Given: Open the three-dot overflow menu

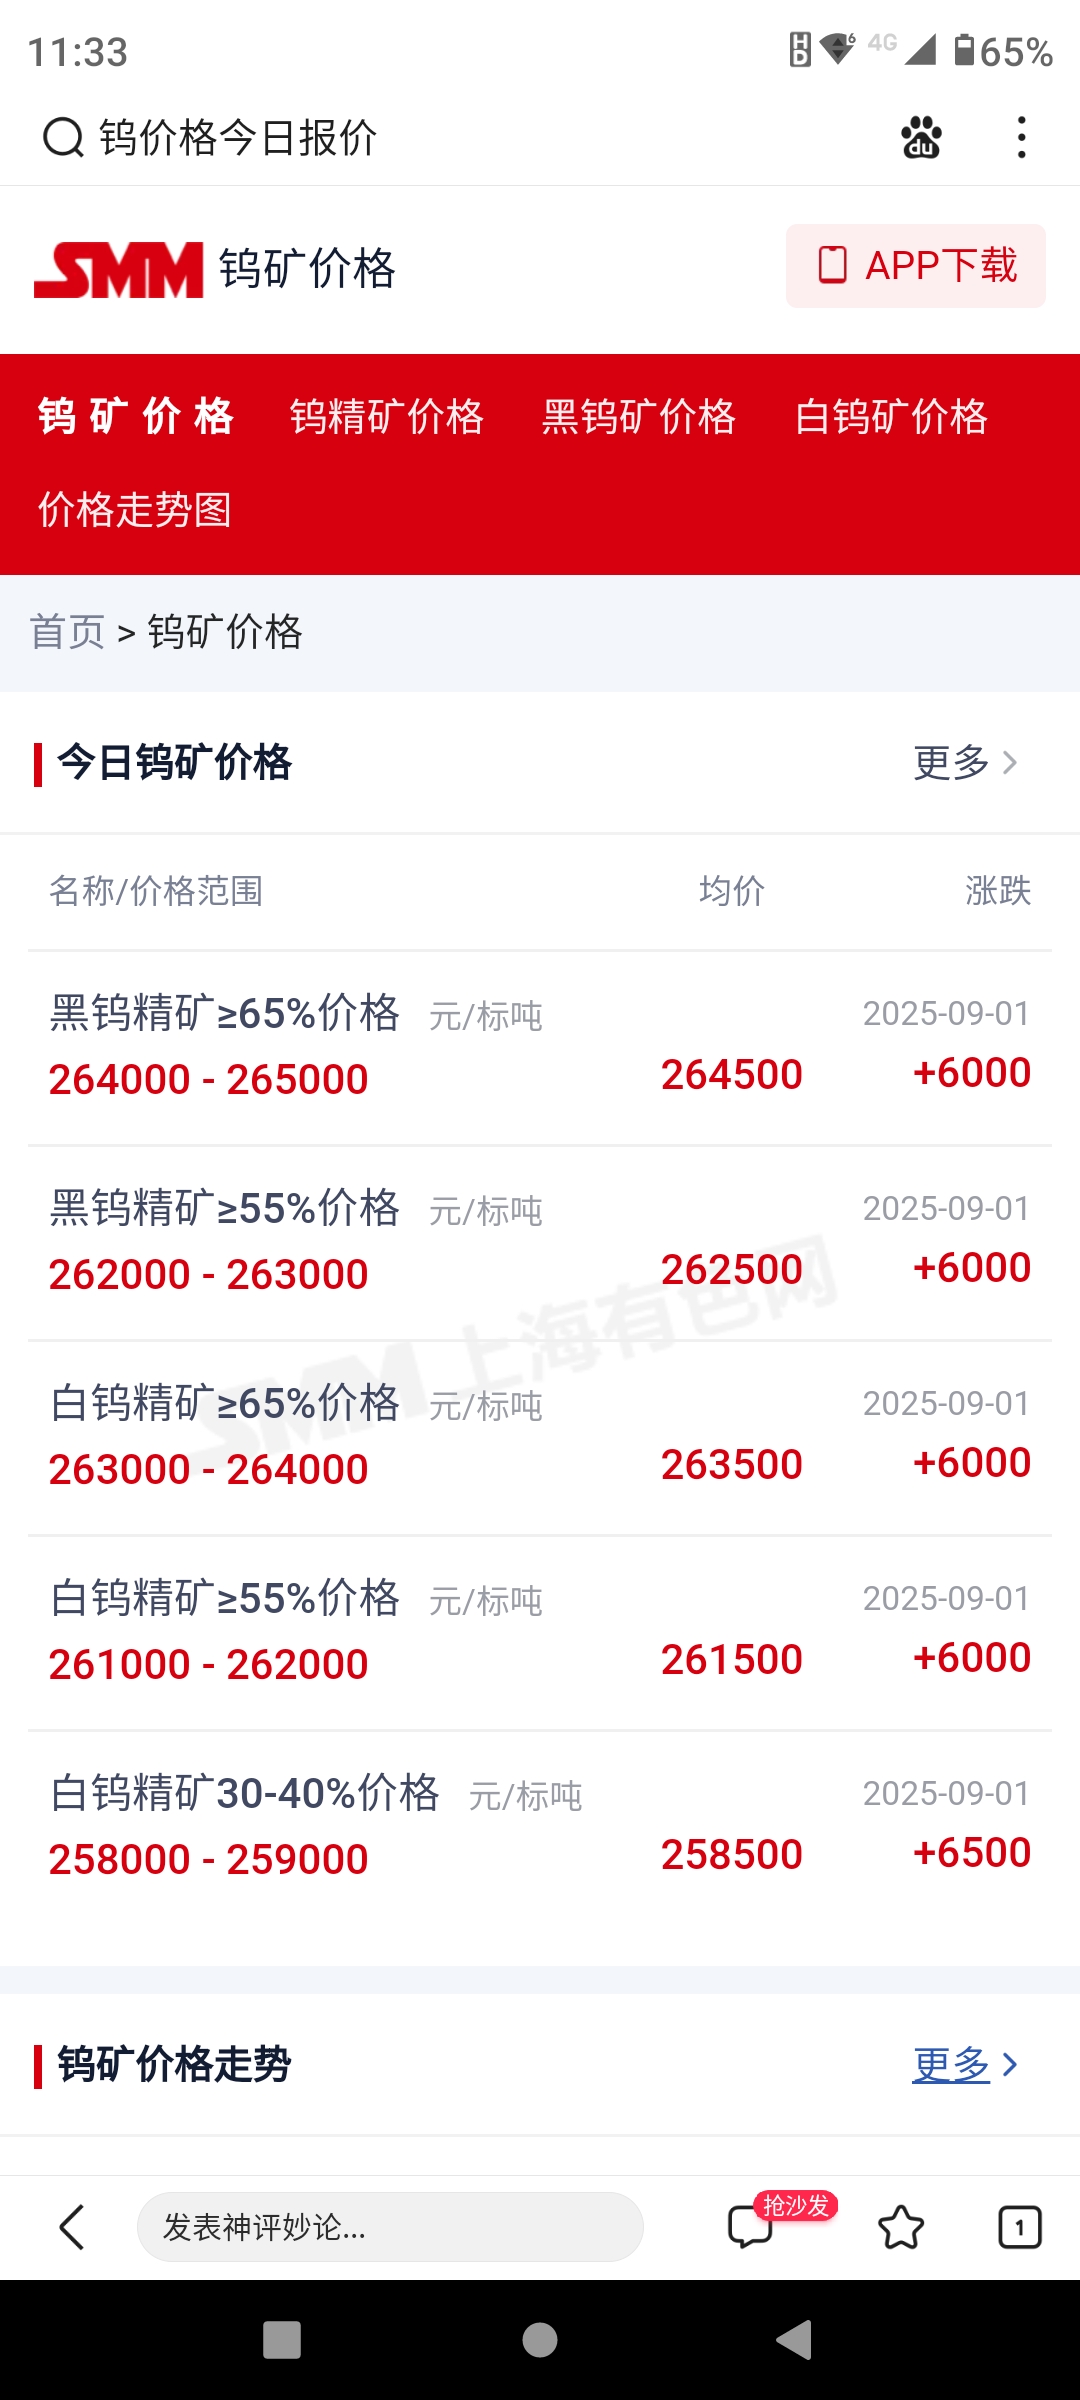Looking at the screenshot, I should [1021, 137].
